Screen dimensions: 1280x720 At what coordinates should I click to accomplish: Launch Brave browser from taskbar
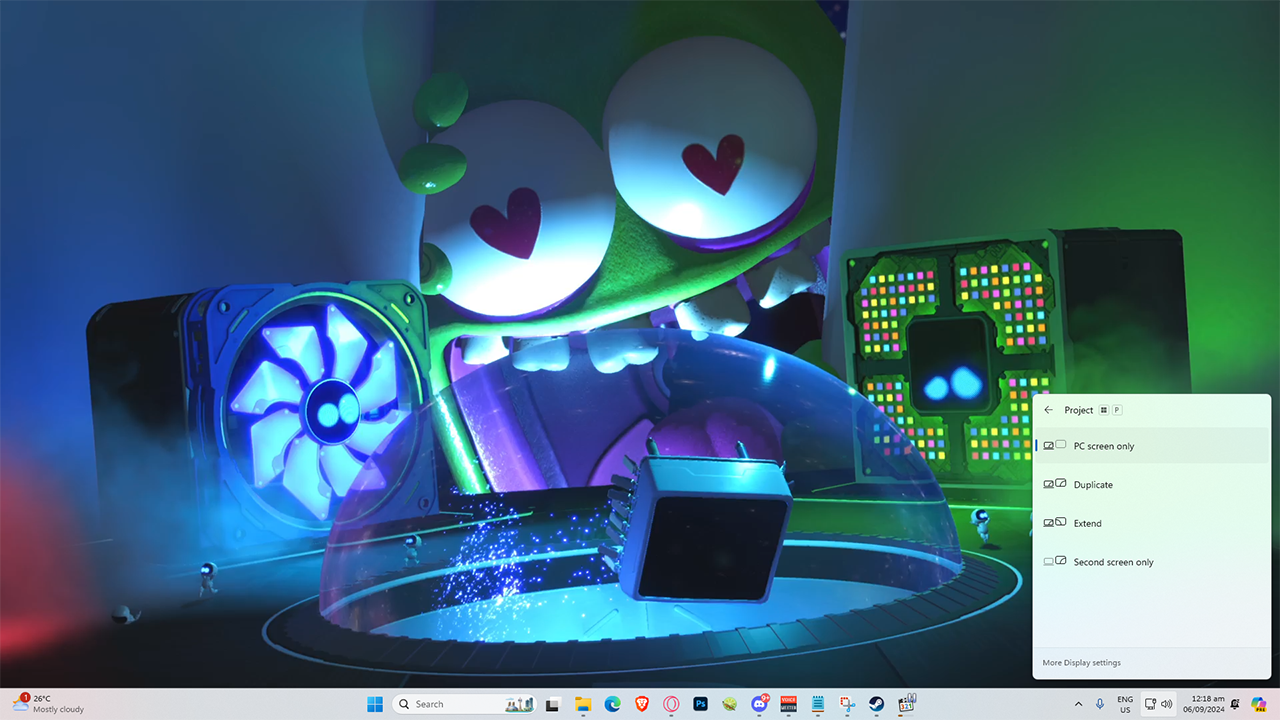(642, 704)
